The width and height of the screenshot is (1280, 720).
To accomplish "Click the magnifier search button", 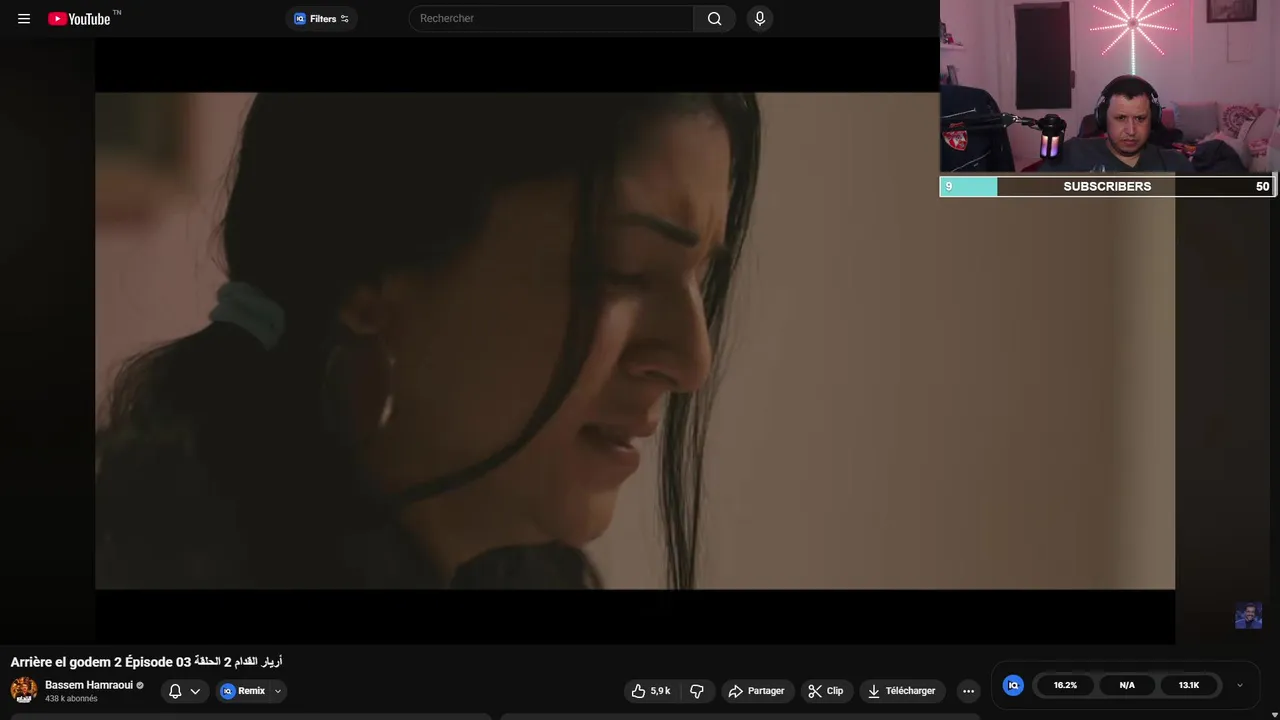I will point(714,18).
